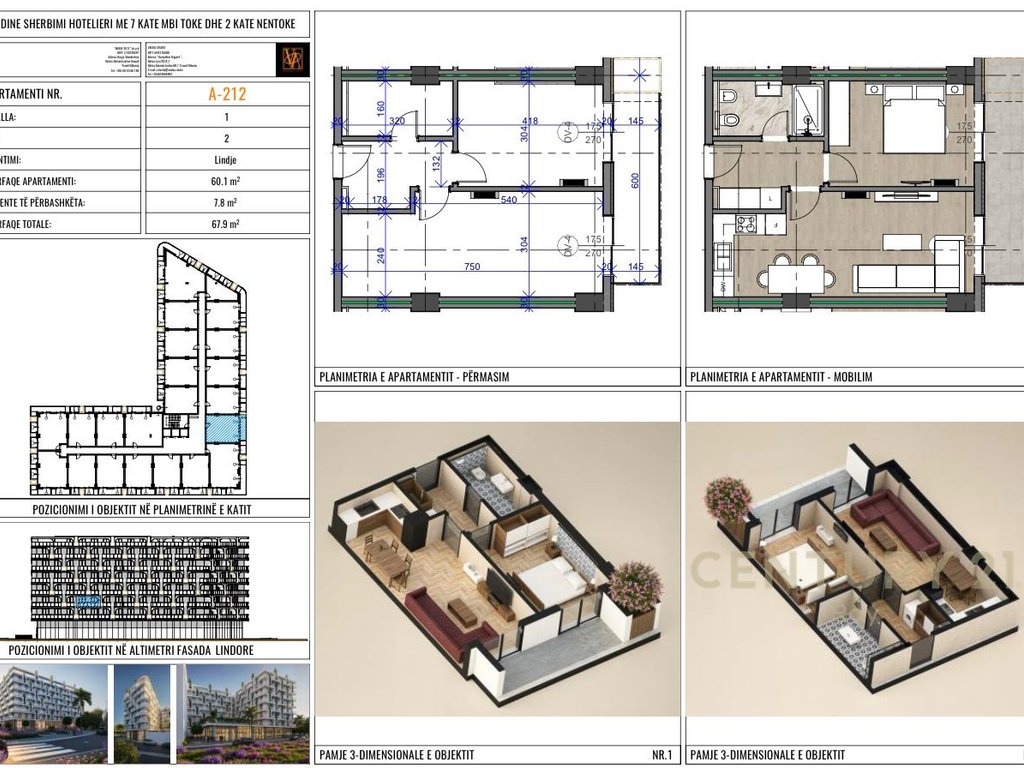Click the brown company logo in header
The image size is (1024, 768).
(293, 59)
